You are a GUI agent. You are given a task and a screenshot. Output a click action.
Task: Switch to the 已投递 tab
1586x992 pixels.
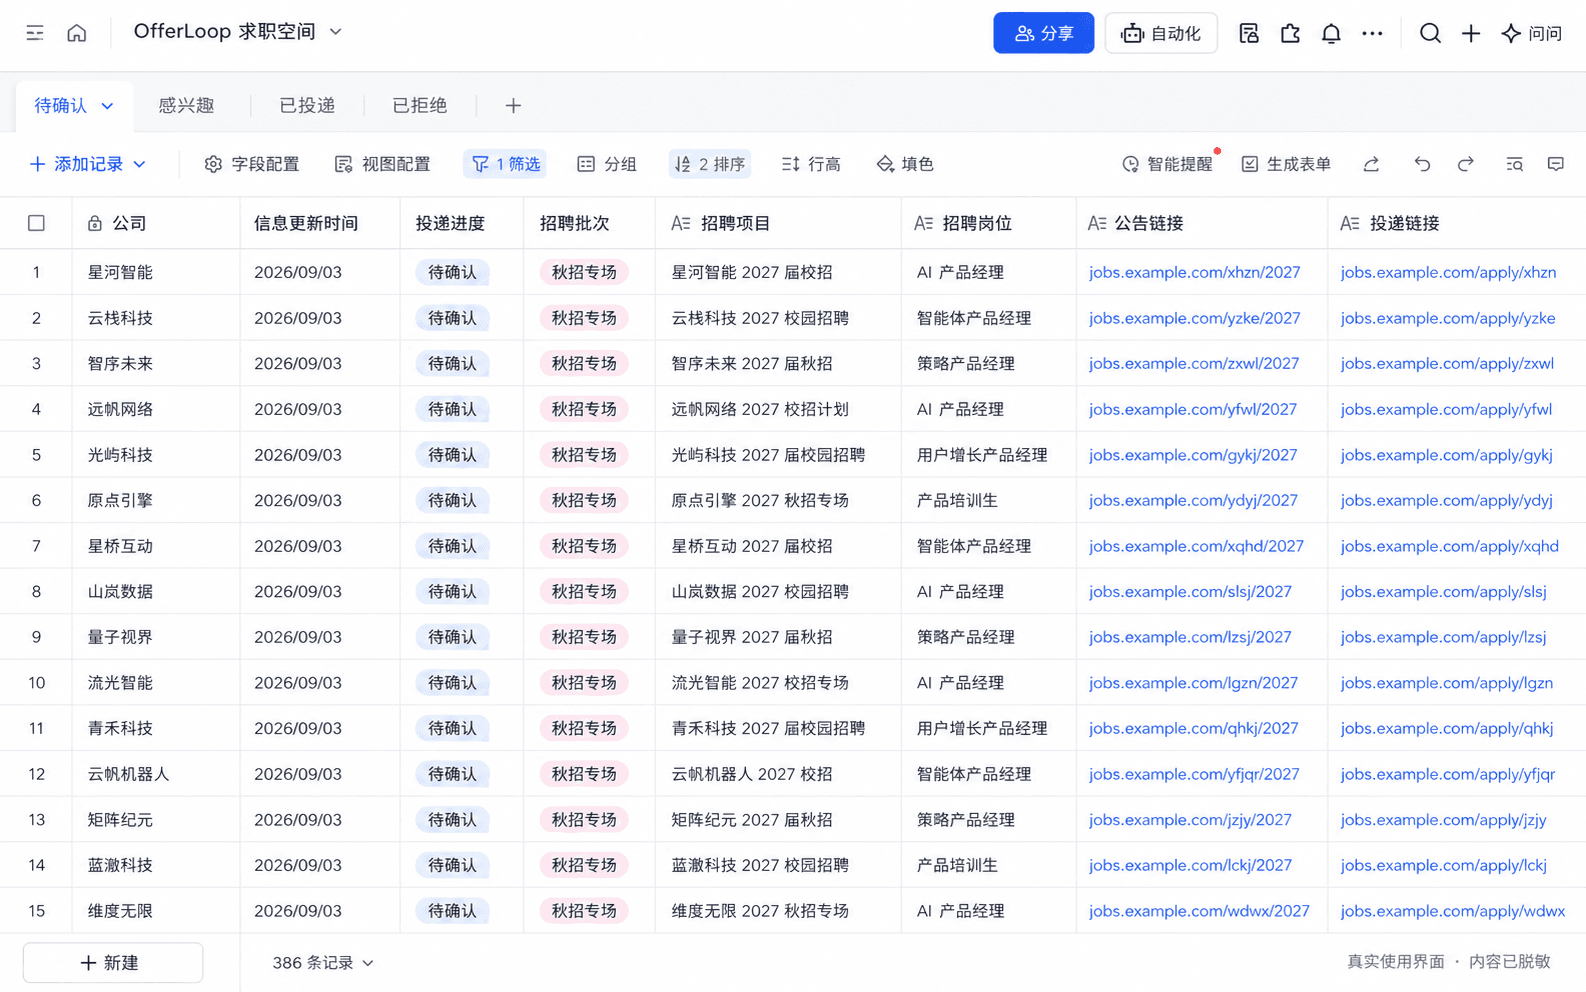coord(307,105)
